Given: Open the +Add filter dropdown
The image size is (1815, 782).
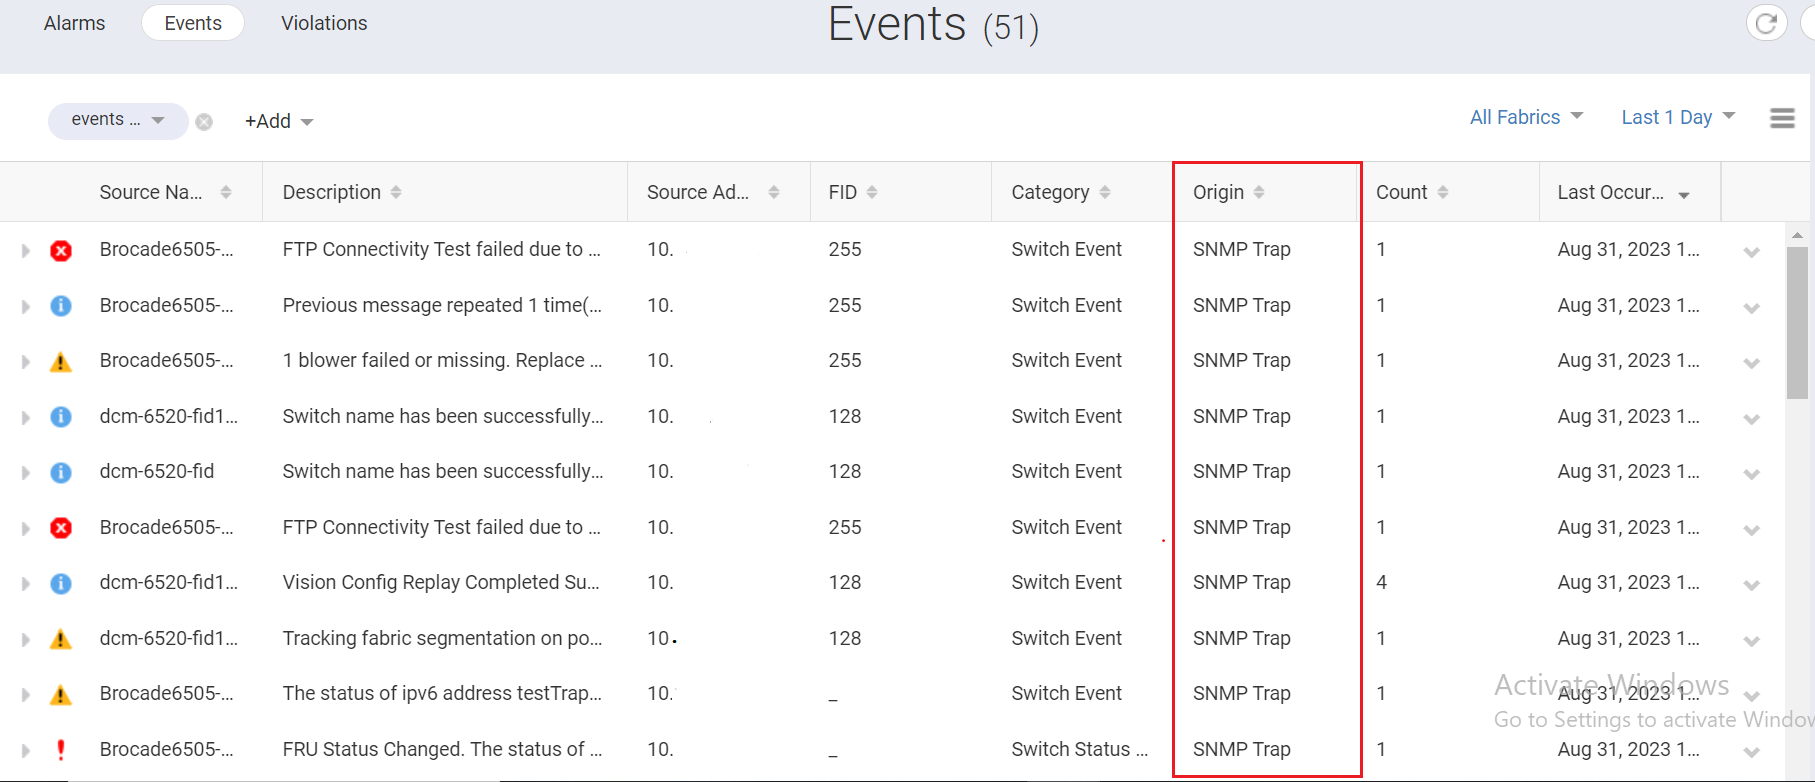Looking at the screenshot, I should point(279,121).
